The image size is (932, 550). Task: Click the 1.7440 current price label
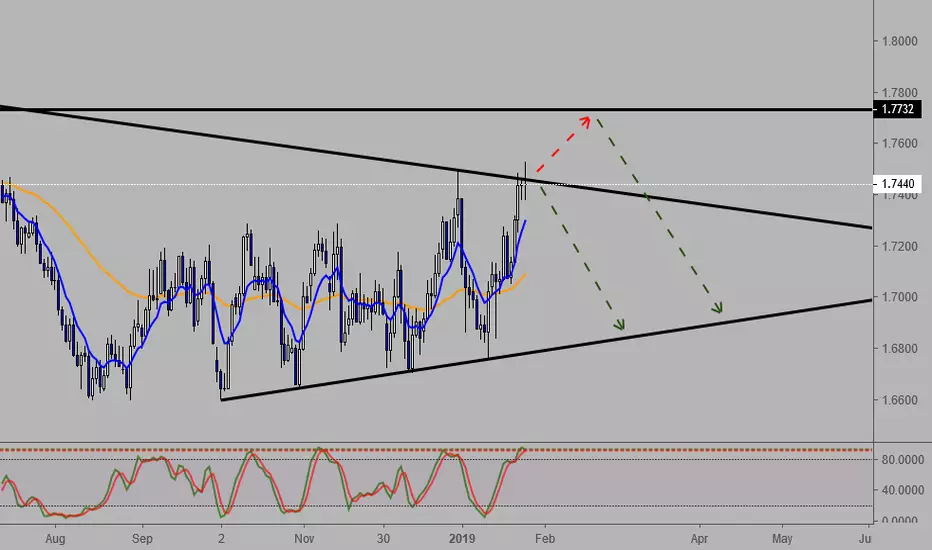pos(898,184)
